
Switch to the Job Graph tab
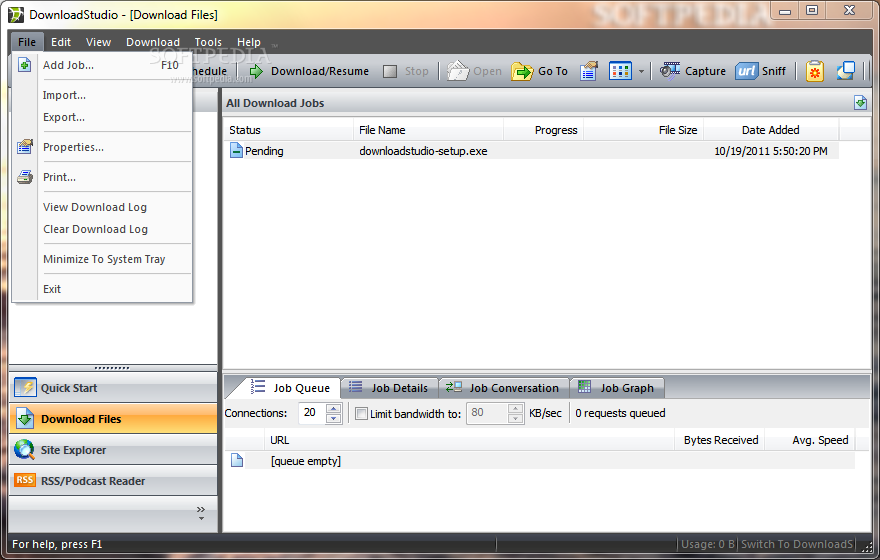click(617, 388)
